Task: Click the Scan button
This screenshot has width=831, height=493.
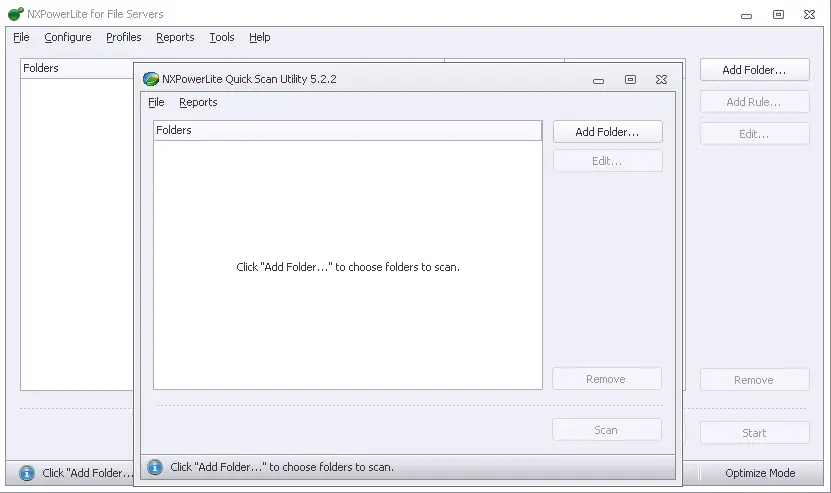Action: click(606, 430)
